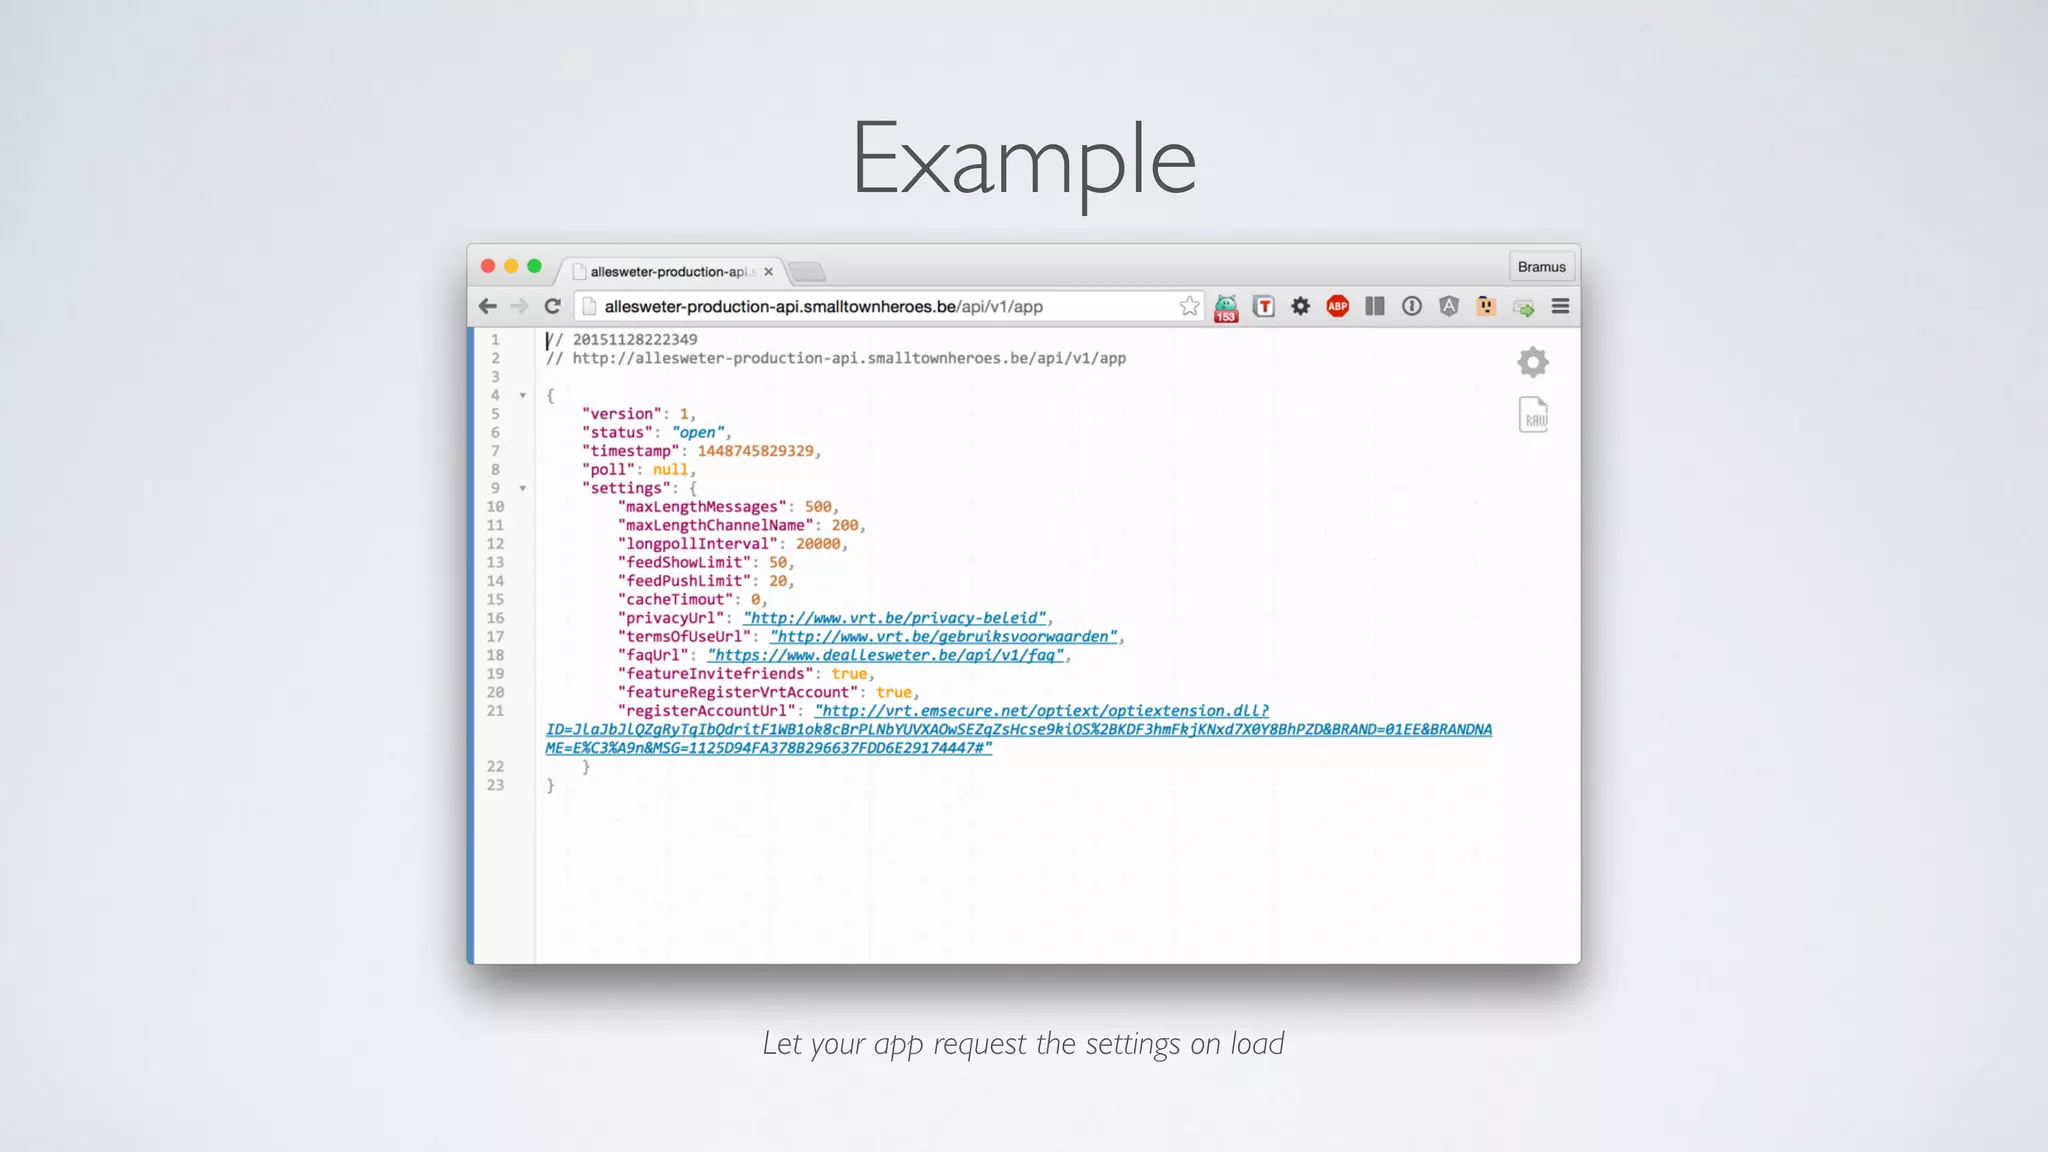Click the "feedShowLimit" key
Image resolution: width=2048 pixels, height=1152 pixels.
point(685,563)
